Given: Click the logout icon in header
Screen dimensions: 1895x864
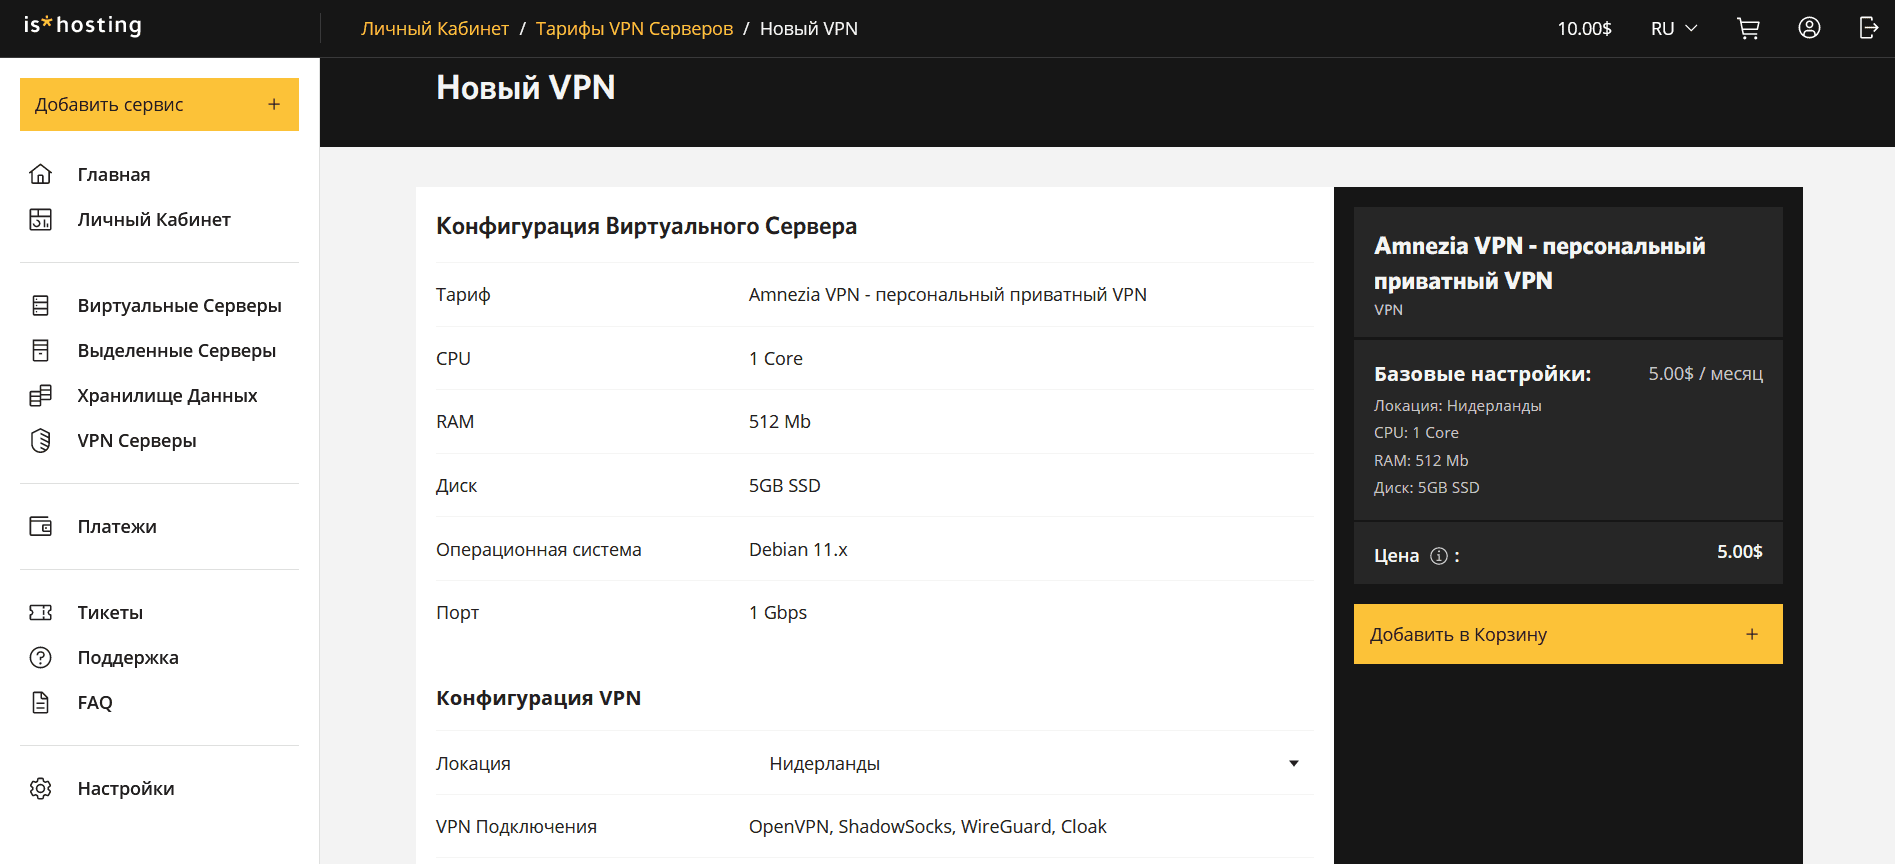Looking at the screenshot, I should (1867, 29).
